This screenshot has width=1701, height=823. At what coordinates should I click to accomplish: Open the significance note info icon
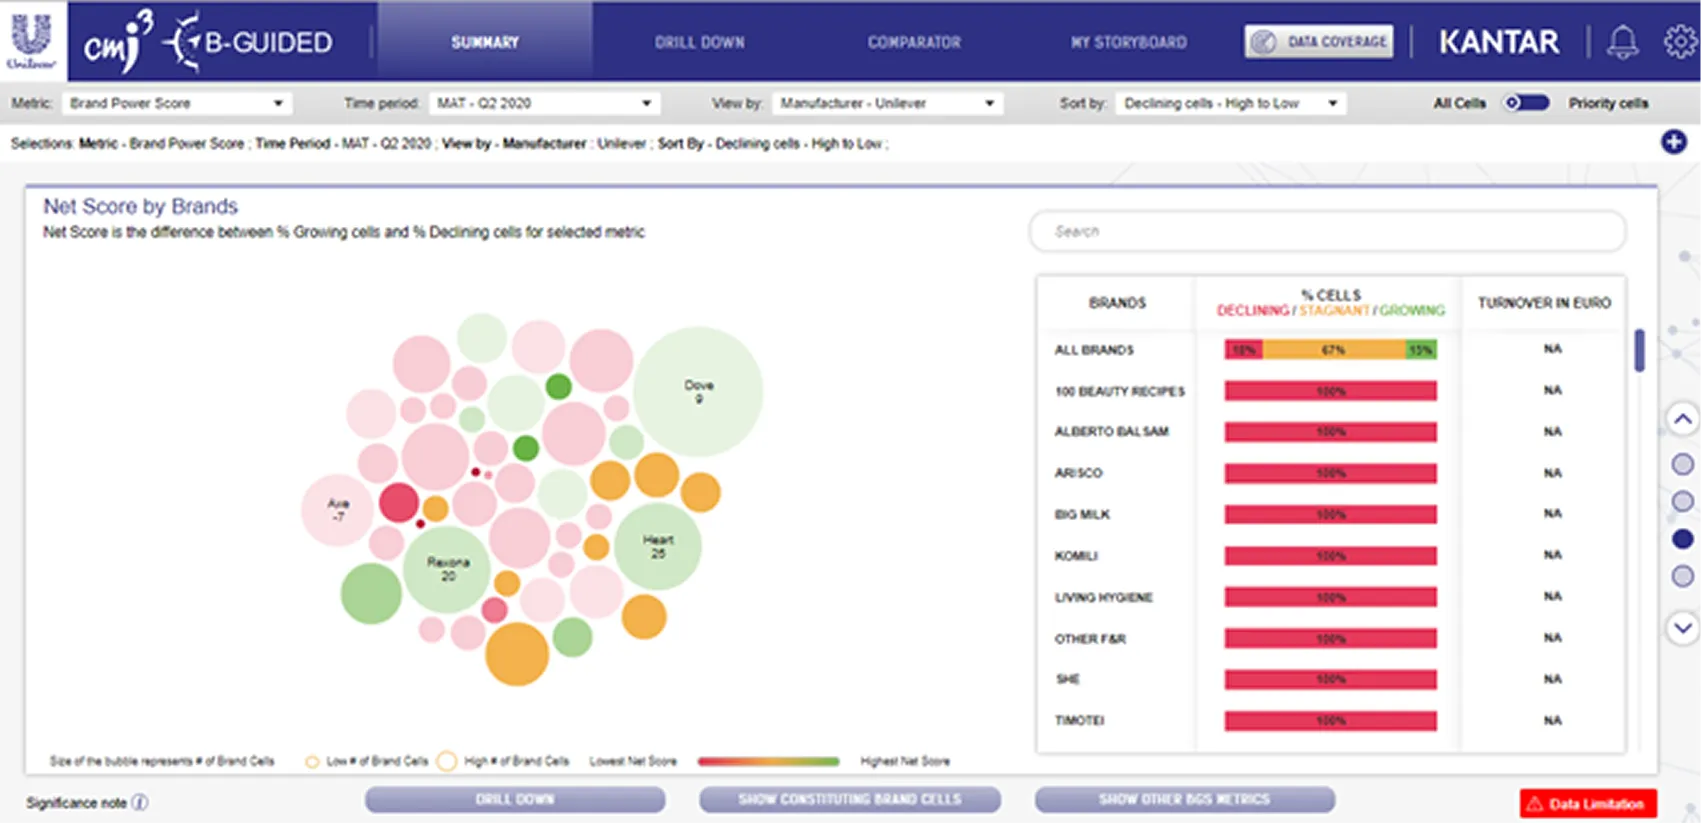point(140,802)
